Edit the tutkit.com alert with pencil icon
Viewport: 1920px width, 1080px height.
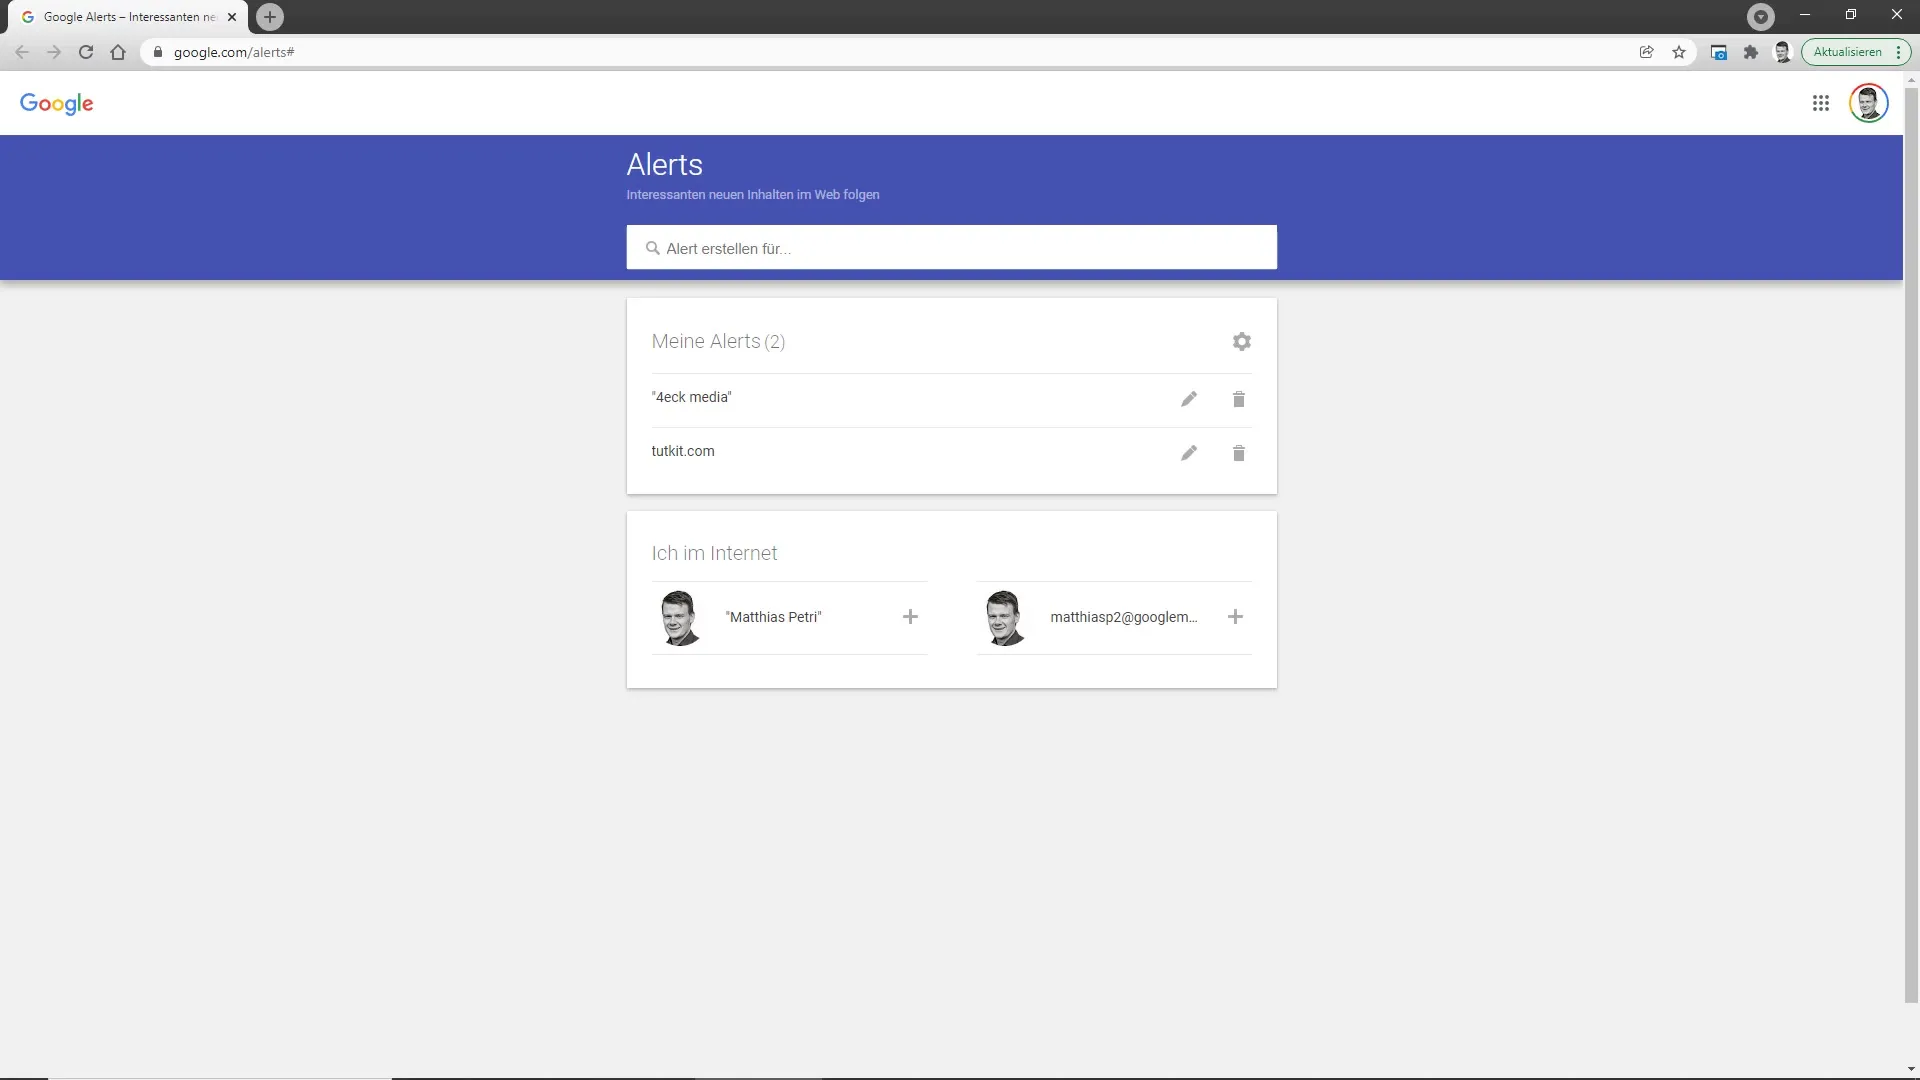tap(1189, 453)
